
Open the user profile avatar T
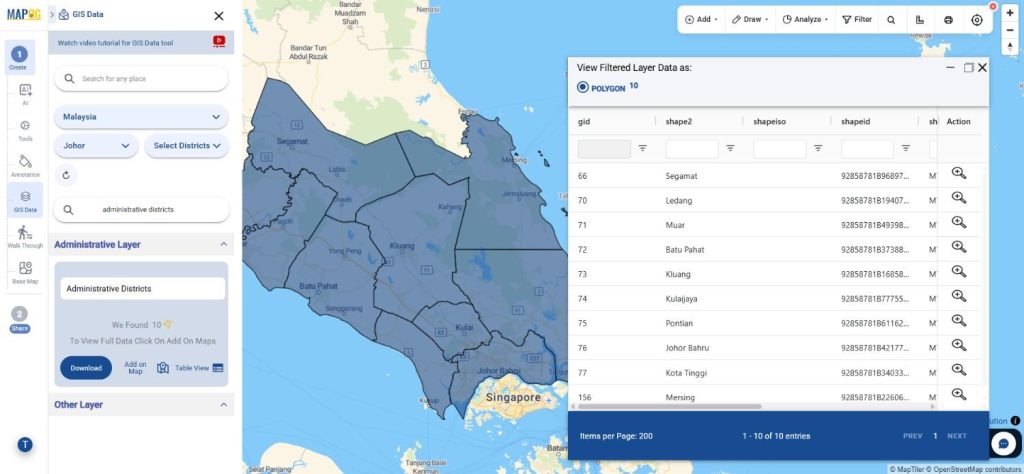(x=25, y=445)
